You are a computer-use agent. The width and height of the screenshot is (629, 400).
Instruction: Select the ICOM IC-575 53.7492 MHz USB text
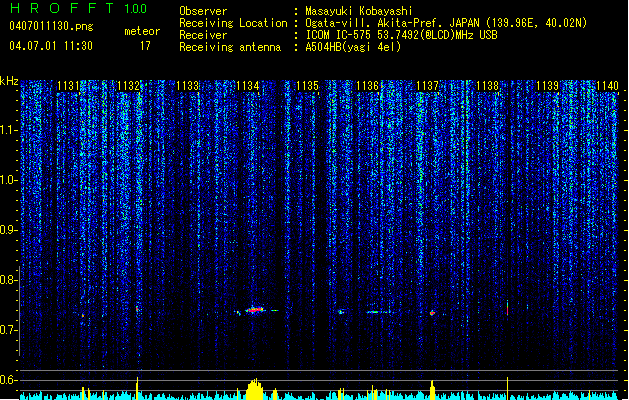[402, 35]
